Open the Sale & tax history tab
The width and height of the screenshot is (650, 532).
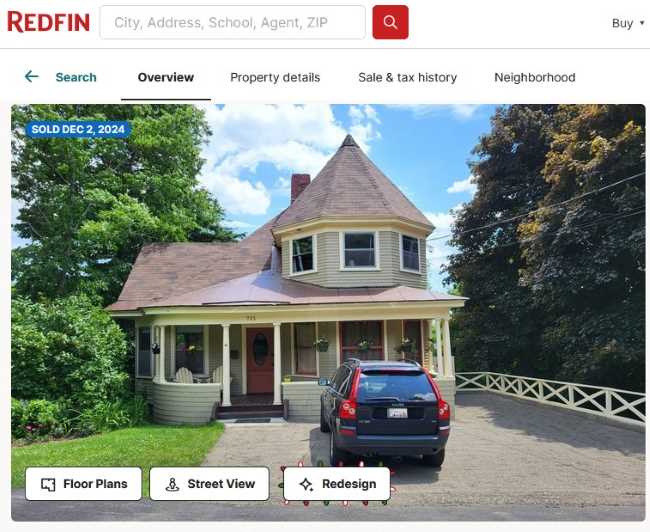pos(407,78)
